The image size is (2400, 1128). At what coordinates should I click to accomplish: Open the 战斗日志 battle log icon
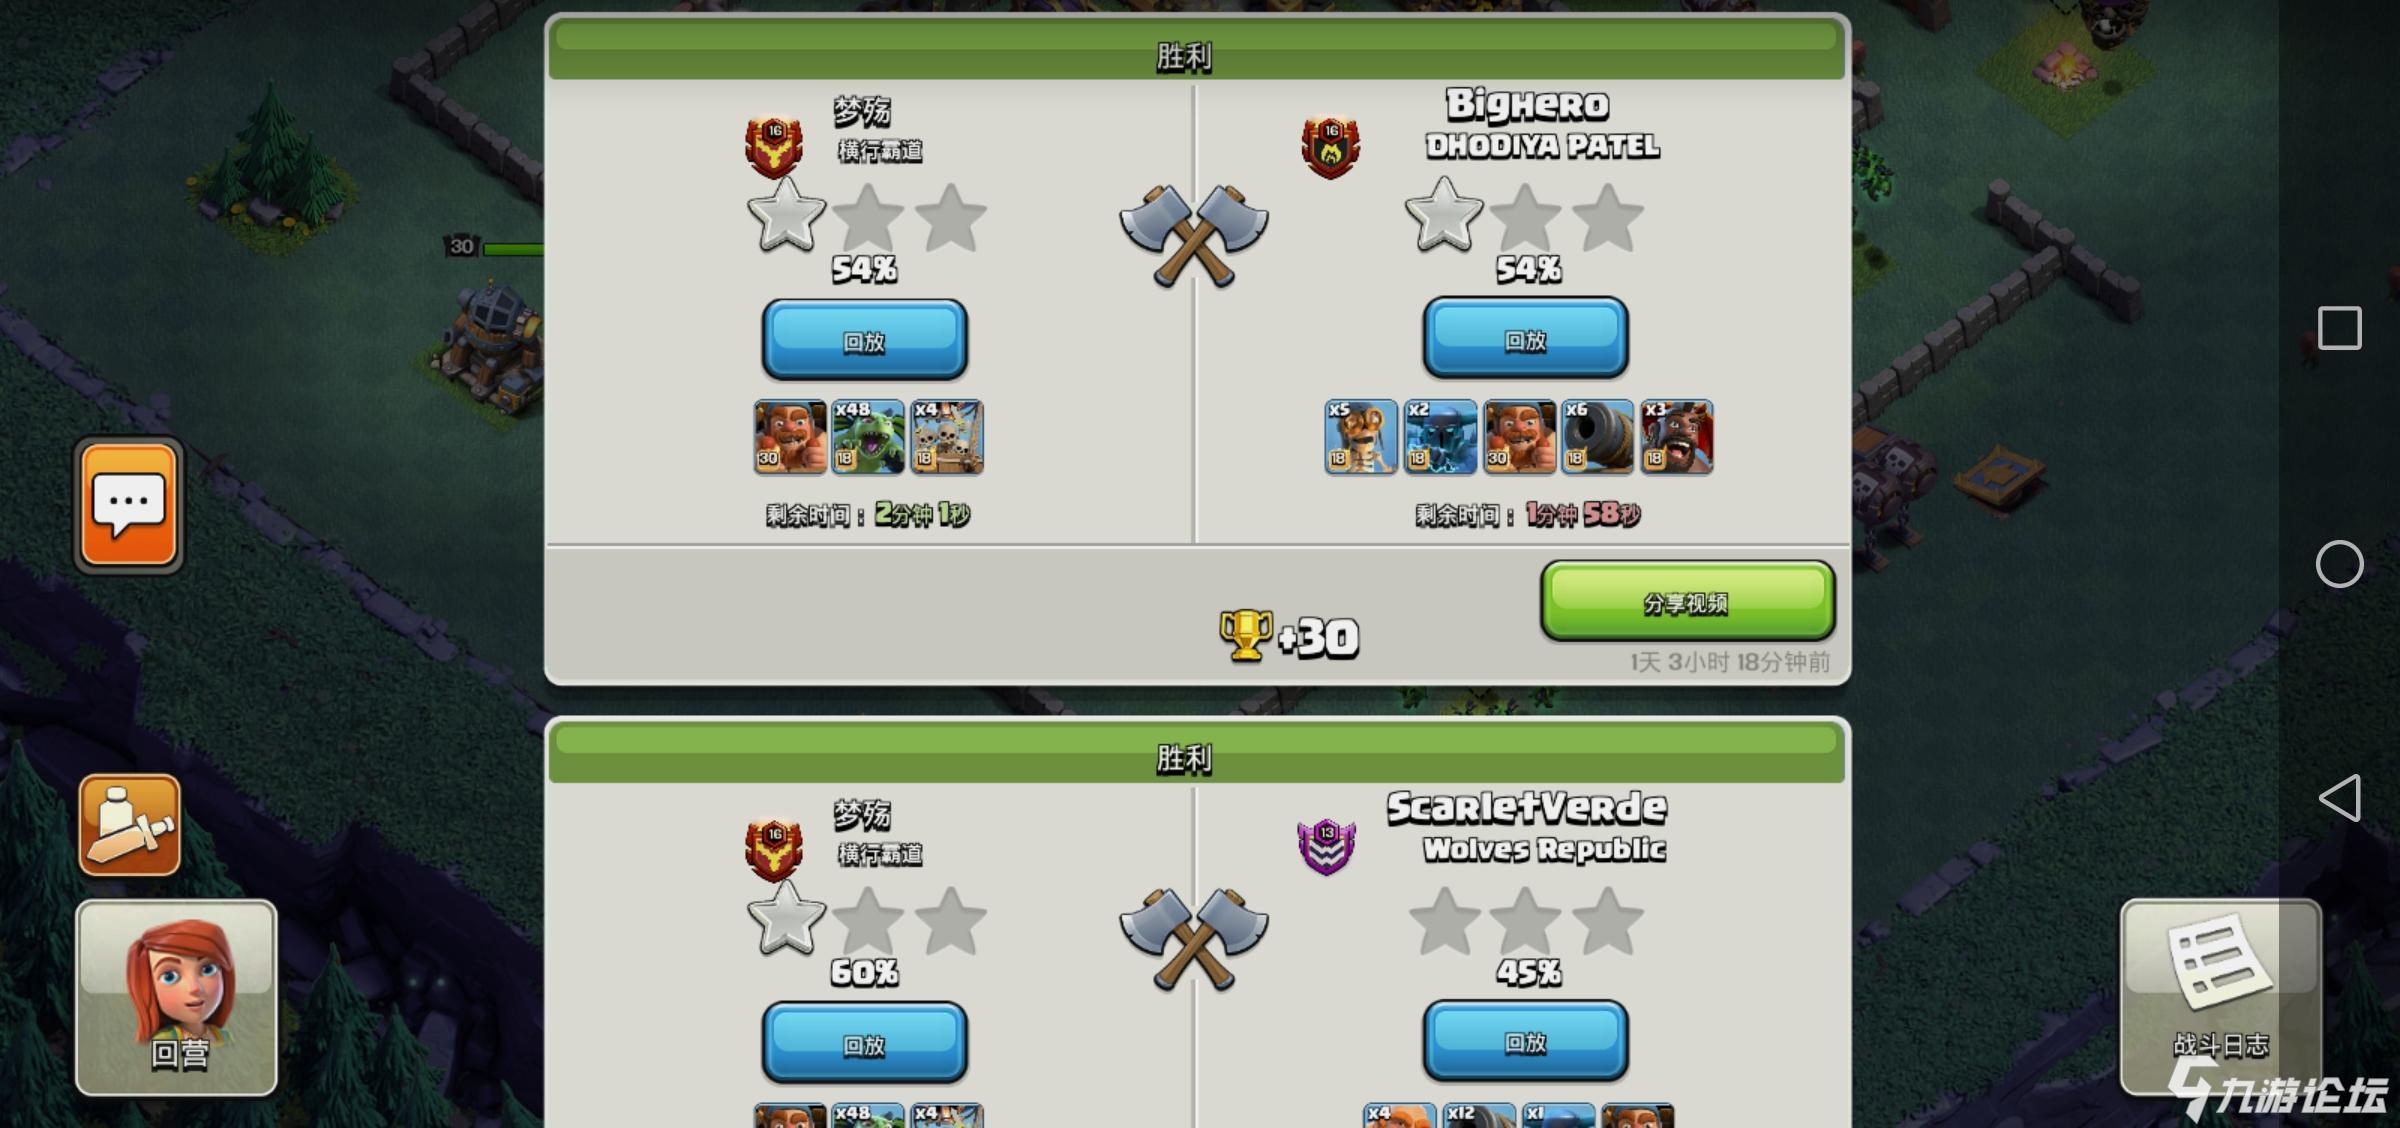(2220, 995)
